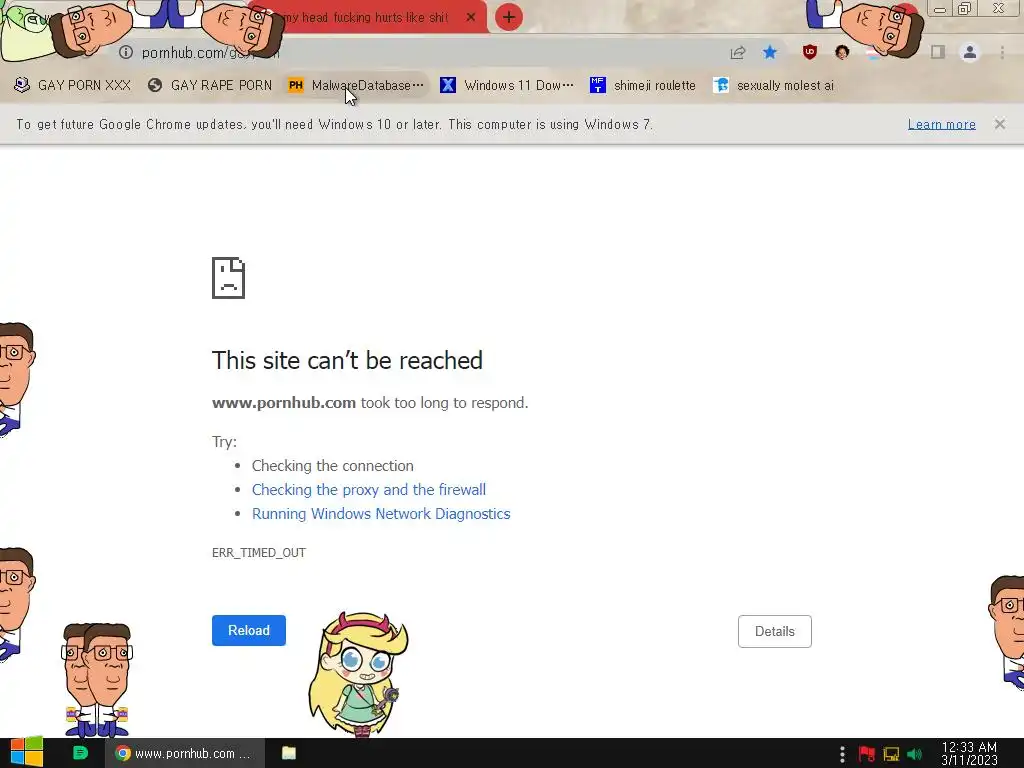Select the Chrome window on the taskbar
Viewport: 1024px width, 768px height.
click(x=185, y=753)
